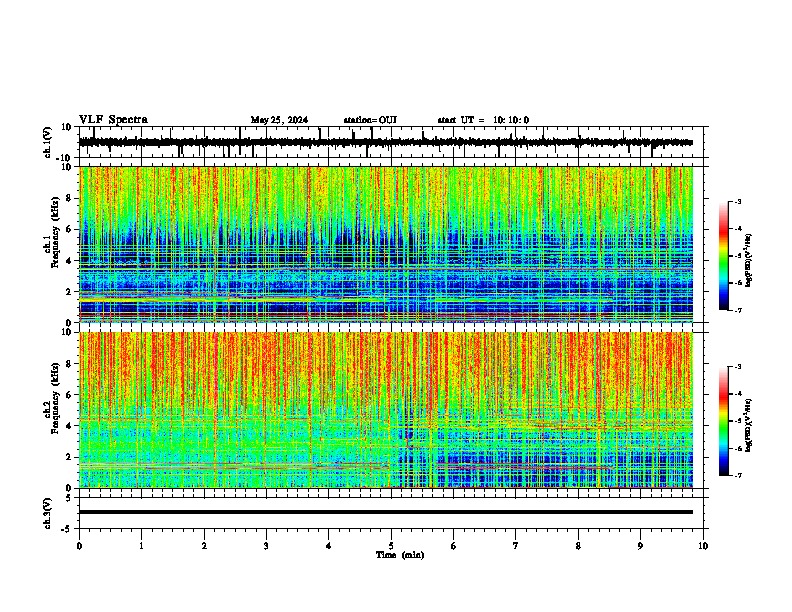Screen dimensions: 792x612
Task: Click the time axis tick label "3"
Action: pos(266,546)
